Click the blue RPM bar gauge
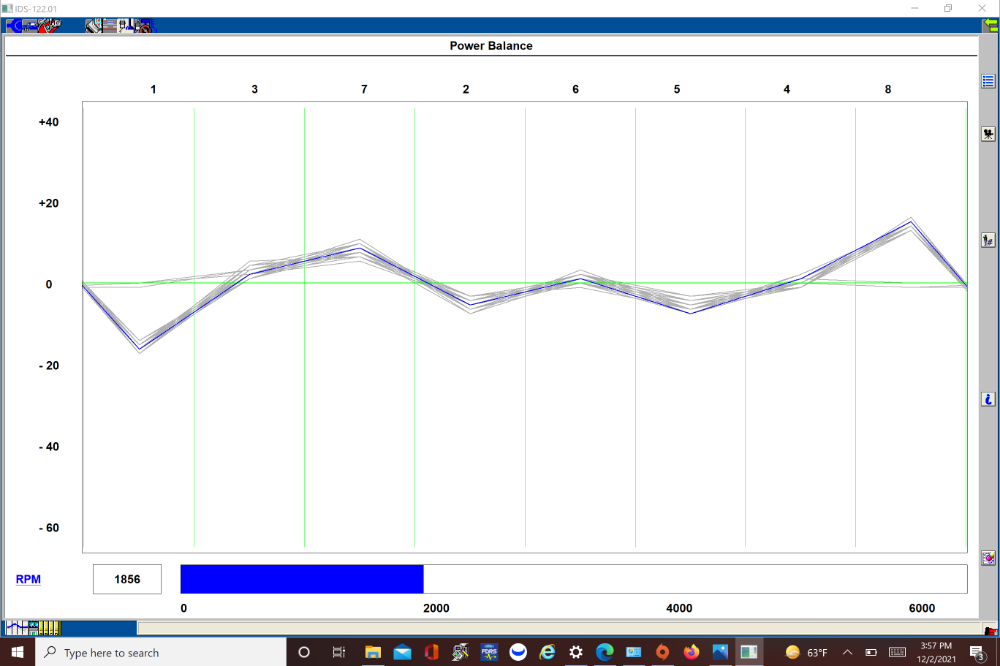 coord(301,579)
